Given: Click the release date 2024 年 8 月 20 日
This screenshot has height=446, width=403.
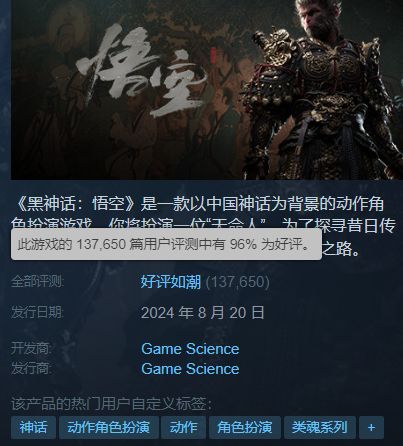Looking at the screenshot, I should click(x=202, y=313).
